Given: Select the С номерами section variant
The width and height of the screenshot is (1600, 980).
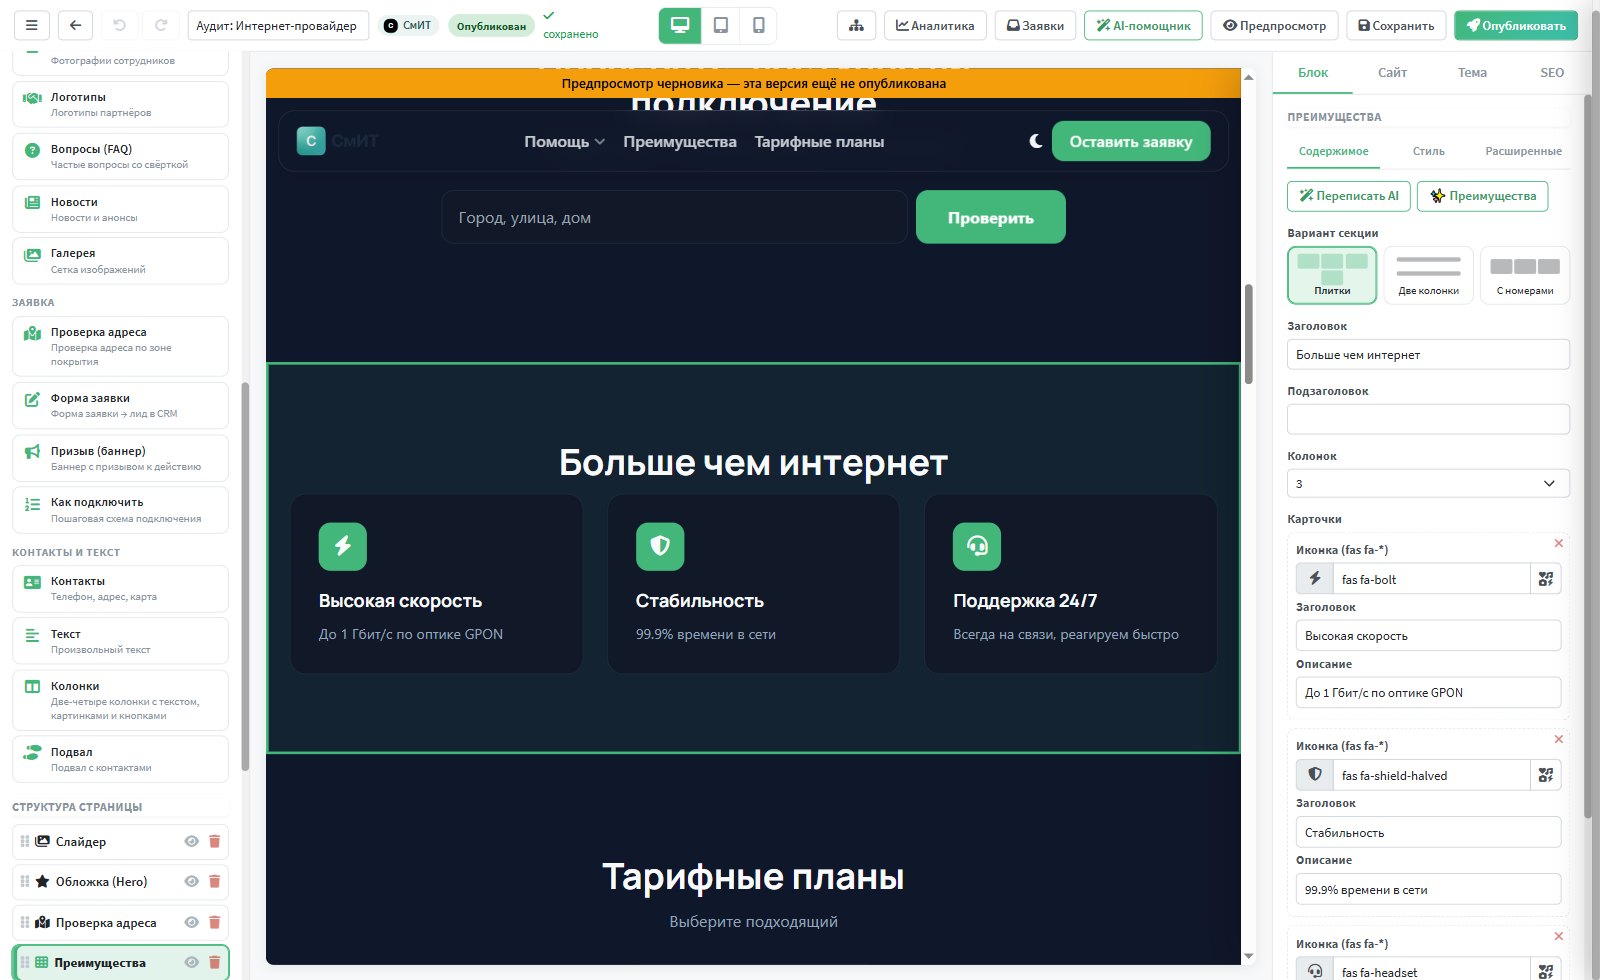Looking at the screenshot, I should pyautogui.click(x=1525, y=275).
